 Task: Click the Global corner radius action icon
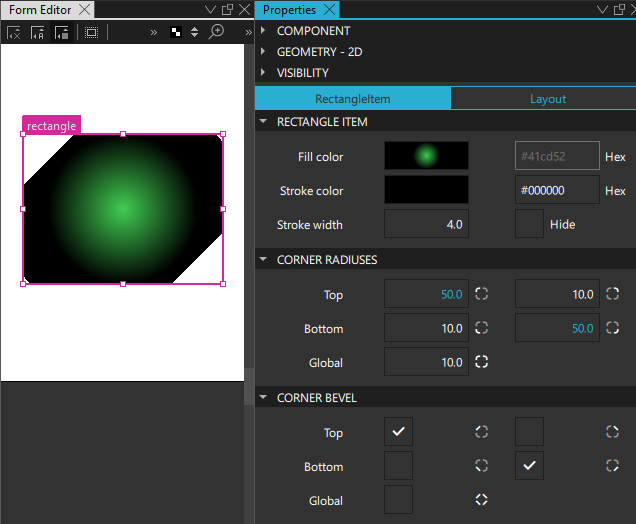[x=482, y=362]
